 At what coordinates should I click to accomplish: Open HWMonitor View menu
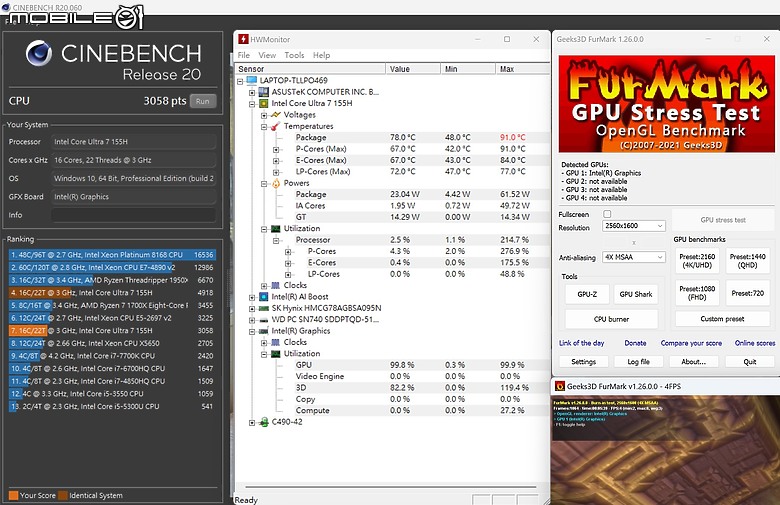[x=267, y=55]
